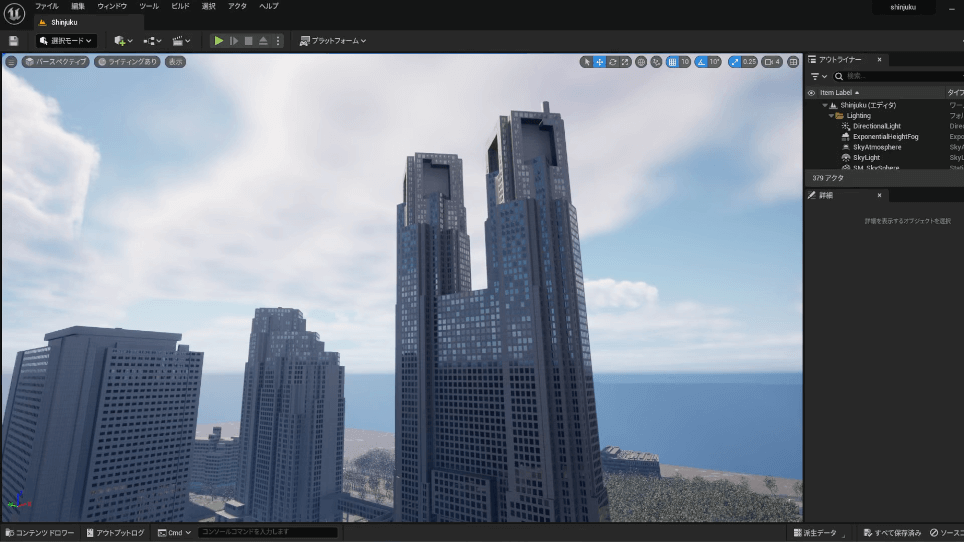
Task: Open the 選択モード mode dropdown
Action: coord(66,41)
